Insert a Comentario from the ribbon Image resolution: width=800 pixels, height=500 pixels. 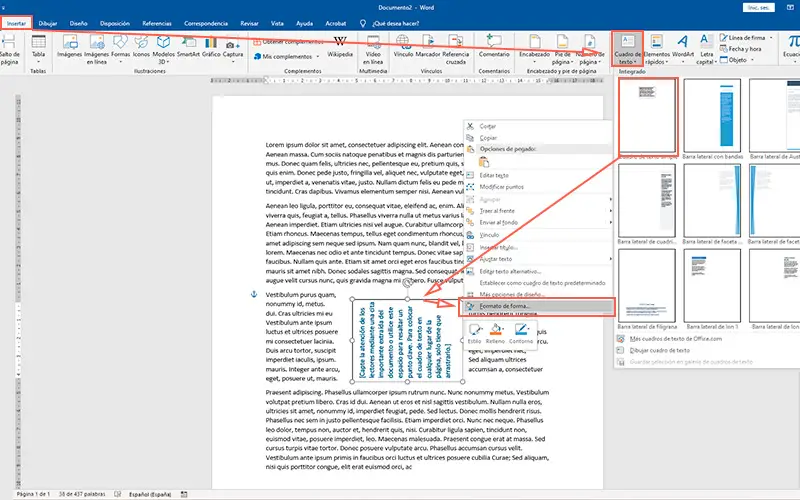click(494, 46)
